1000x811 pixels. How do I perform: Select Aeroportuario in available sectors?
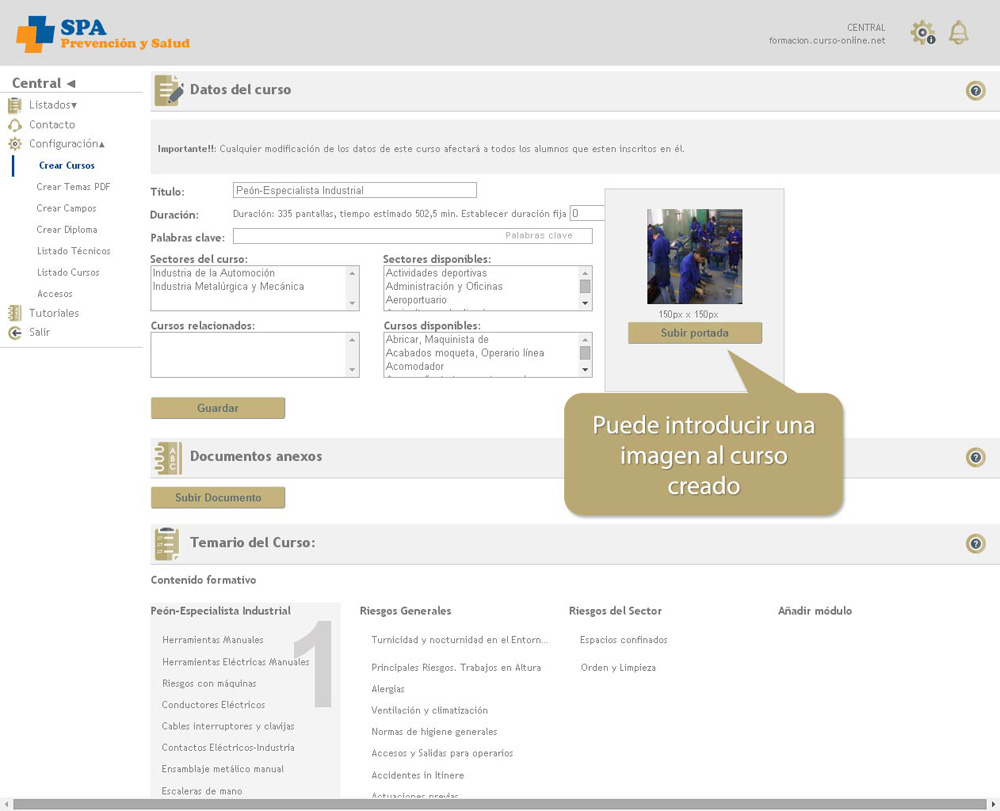416,300
